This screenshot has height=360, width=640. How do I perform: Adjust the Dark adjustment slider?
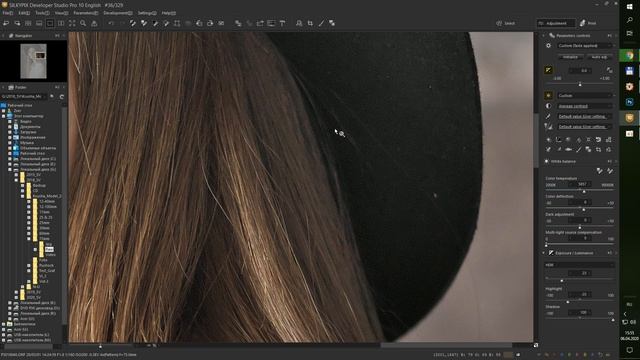pos(580,227)
